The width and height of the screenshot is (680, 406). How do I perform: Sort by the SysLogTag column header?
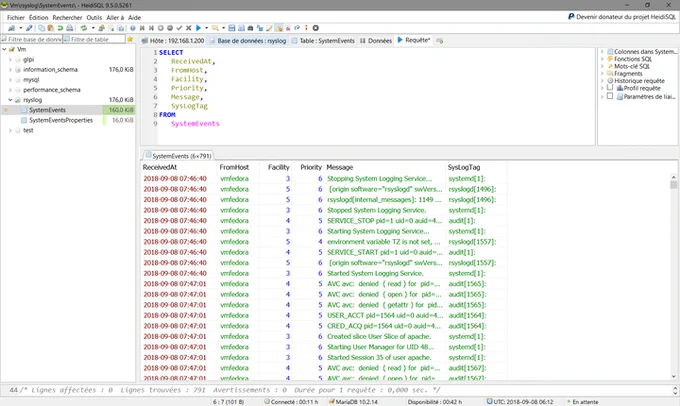476,167
